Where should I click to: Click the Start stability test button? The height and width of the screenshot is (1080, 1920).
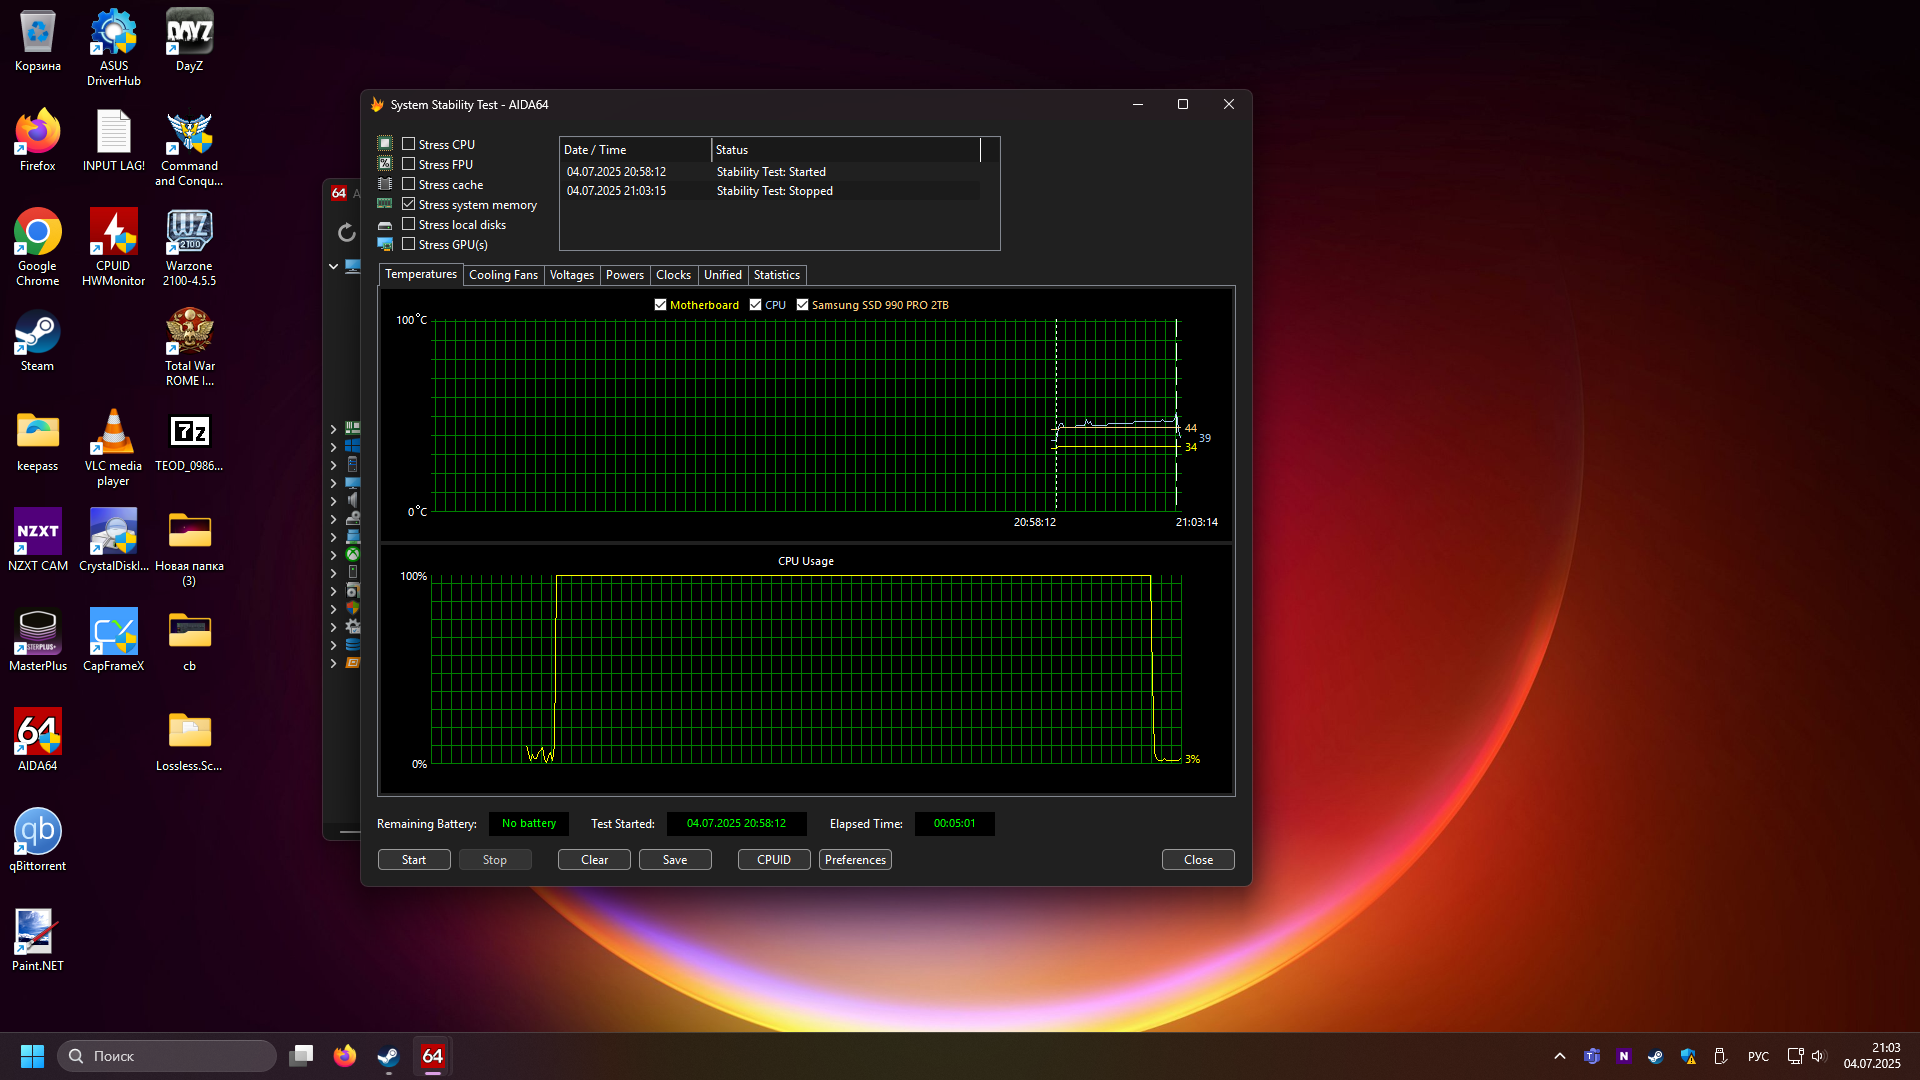pyautogui.click(x=414, y=860)
